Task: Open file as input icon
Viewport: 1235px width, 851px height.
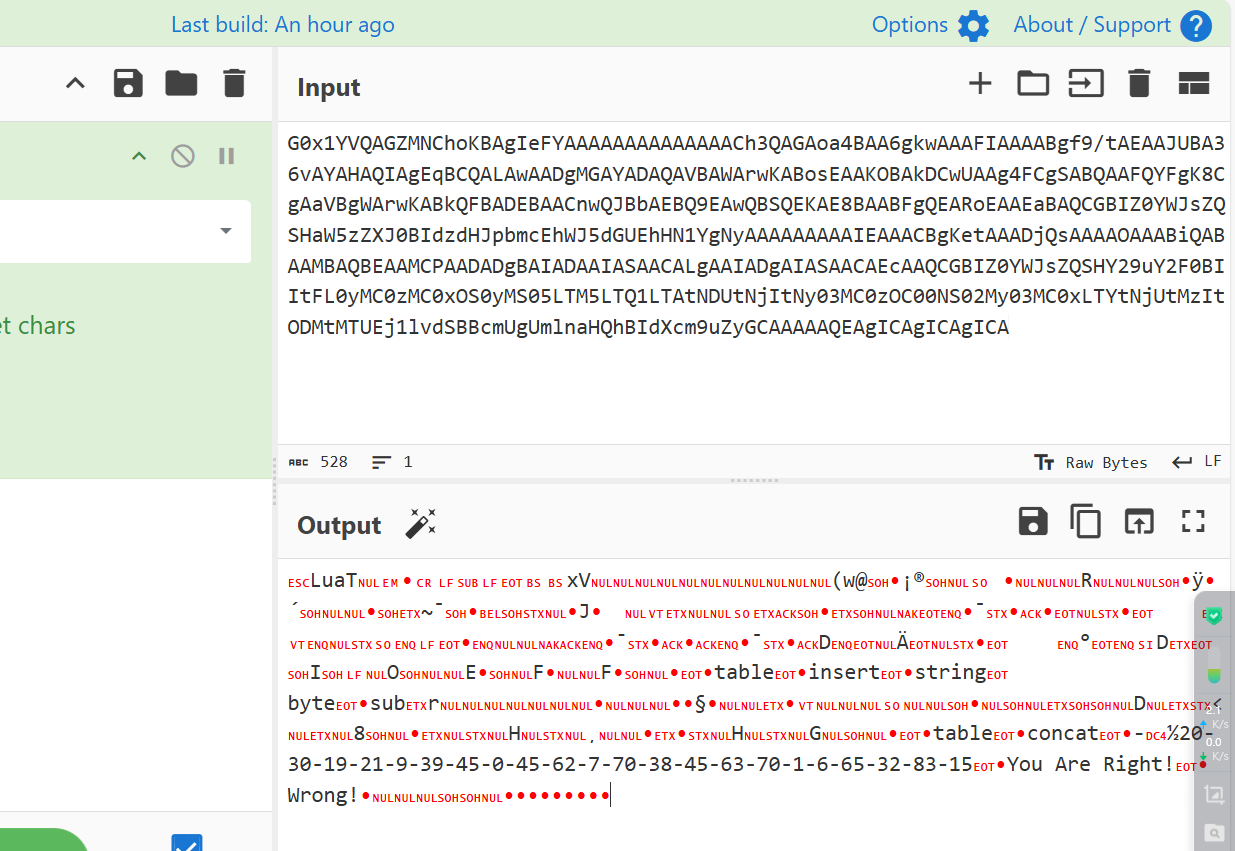Action: coord(1086,84)
